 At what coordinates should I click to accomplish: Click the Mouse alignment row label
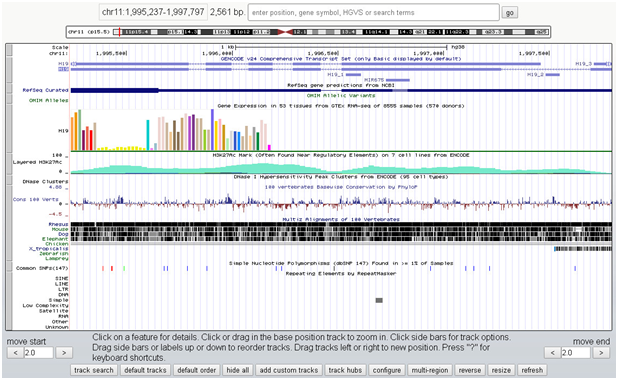[60, 229]
